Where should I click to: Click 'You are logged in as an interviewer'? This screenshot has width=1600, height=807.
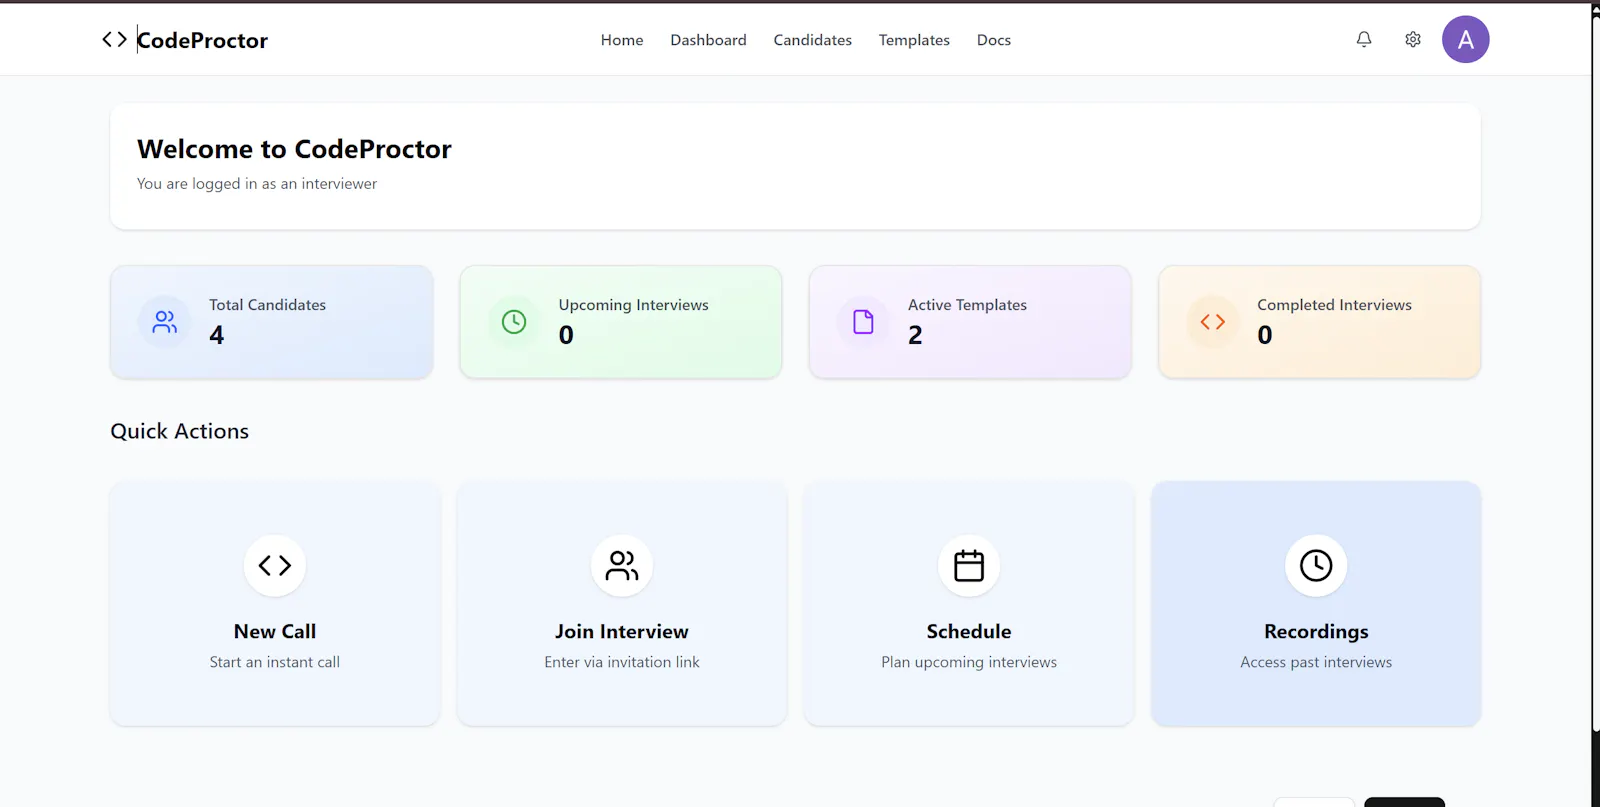click(257, 184)
